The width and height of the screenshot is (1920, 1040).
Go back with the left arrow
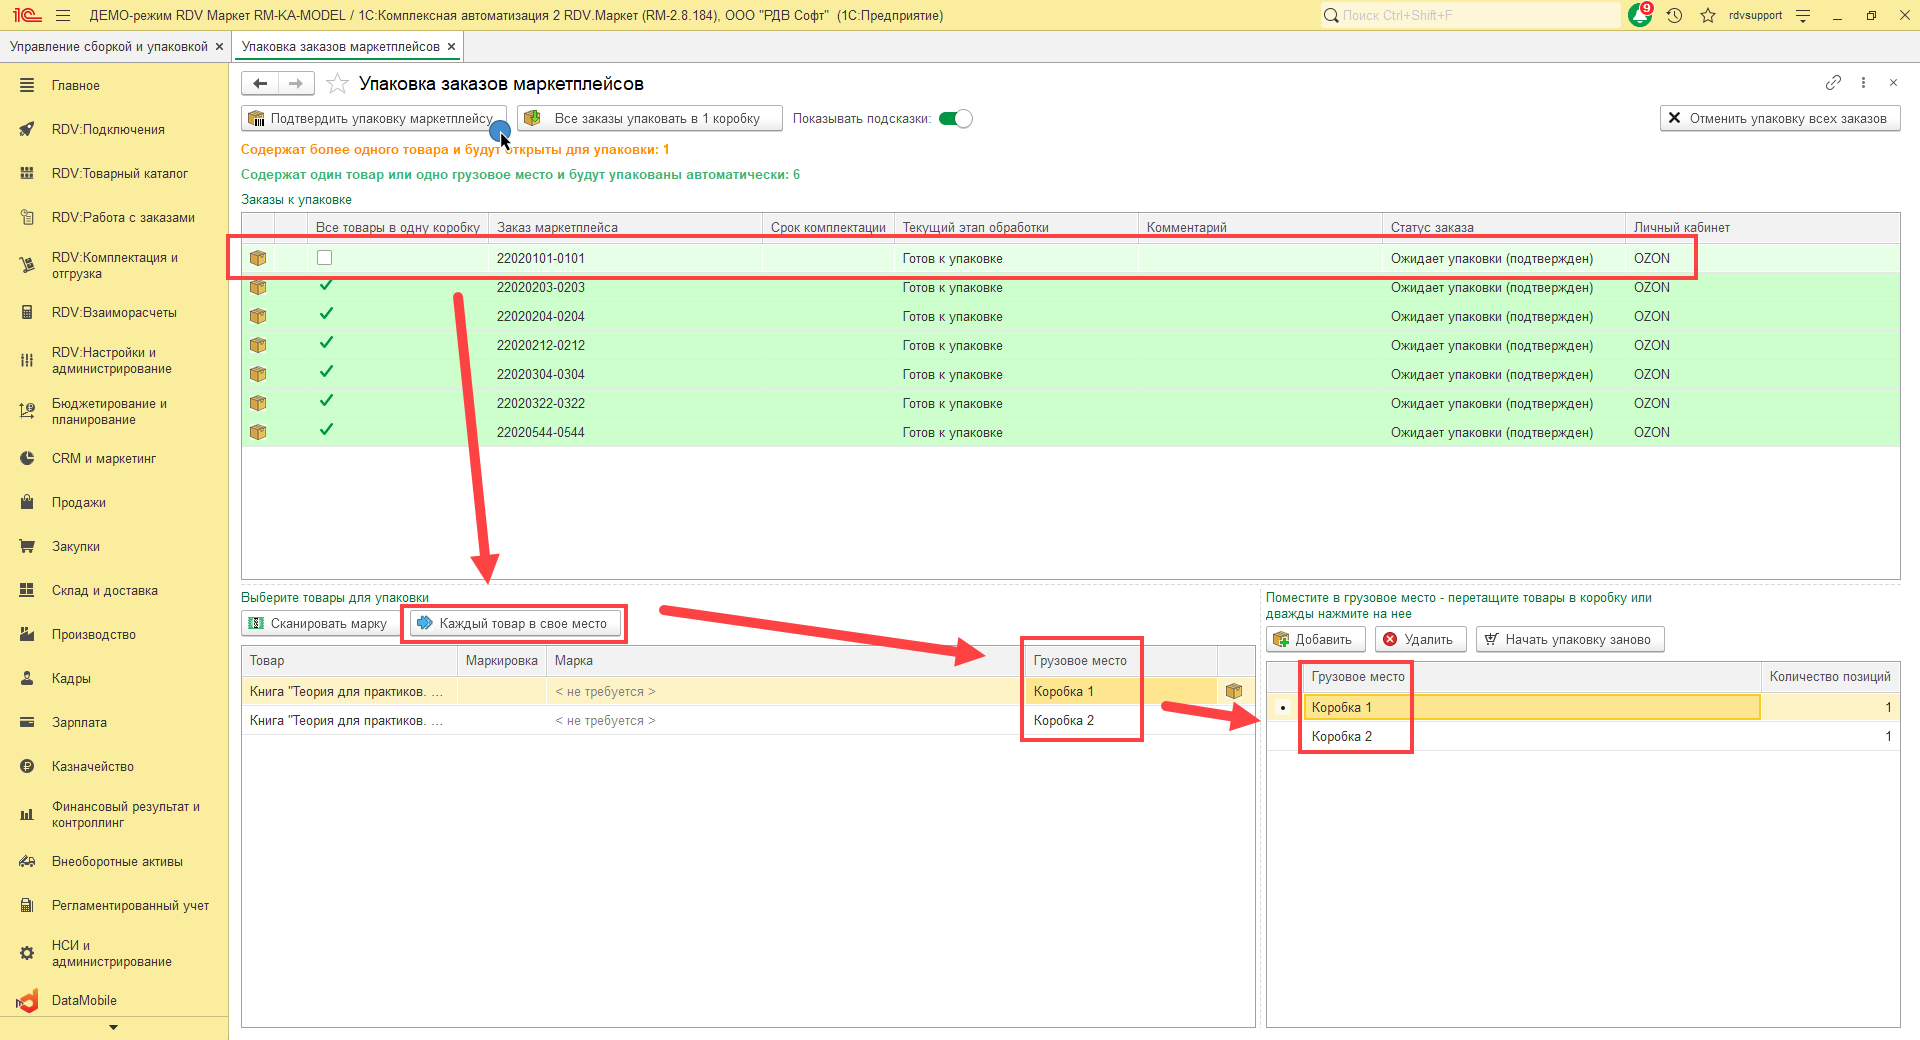[260, 84]
